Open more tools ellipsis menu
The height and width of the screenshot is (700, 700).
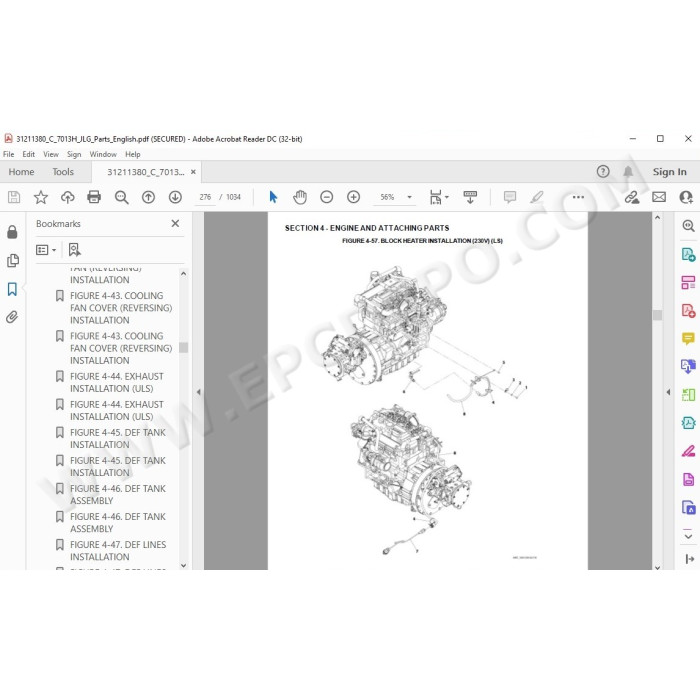point(578,197)
